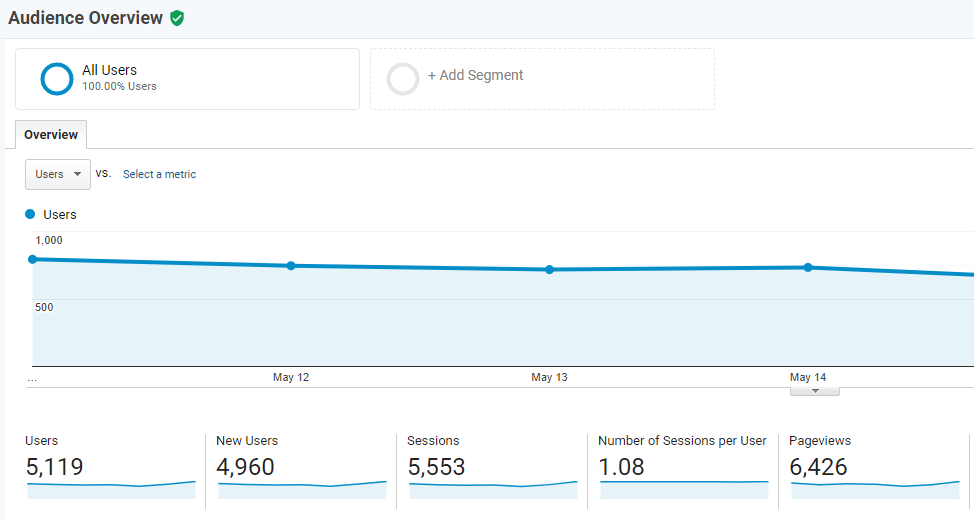Click the empty Add Segment circle
This screenshot has width=974, height=520.
coord(403,79)
